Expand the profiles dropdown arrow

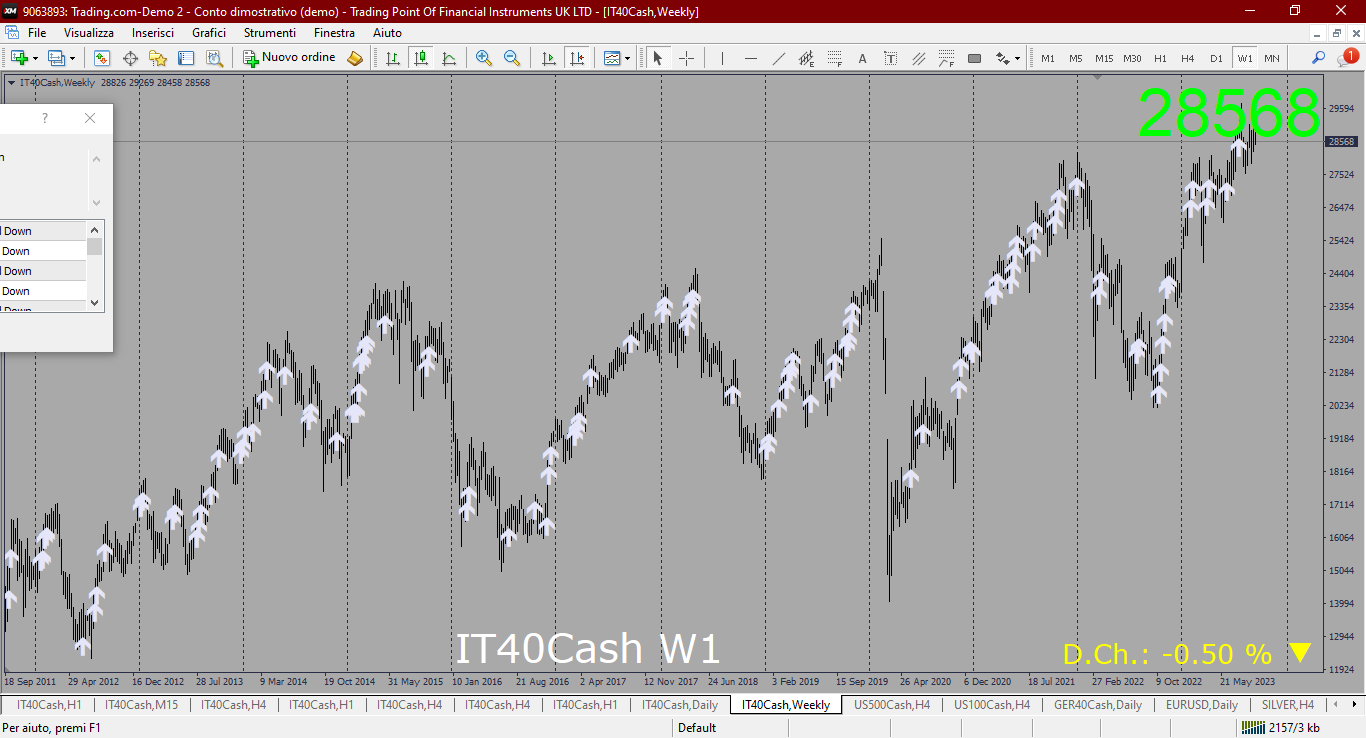tap(72, 58)
